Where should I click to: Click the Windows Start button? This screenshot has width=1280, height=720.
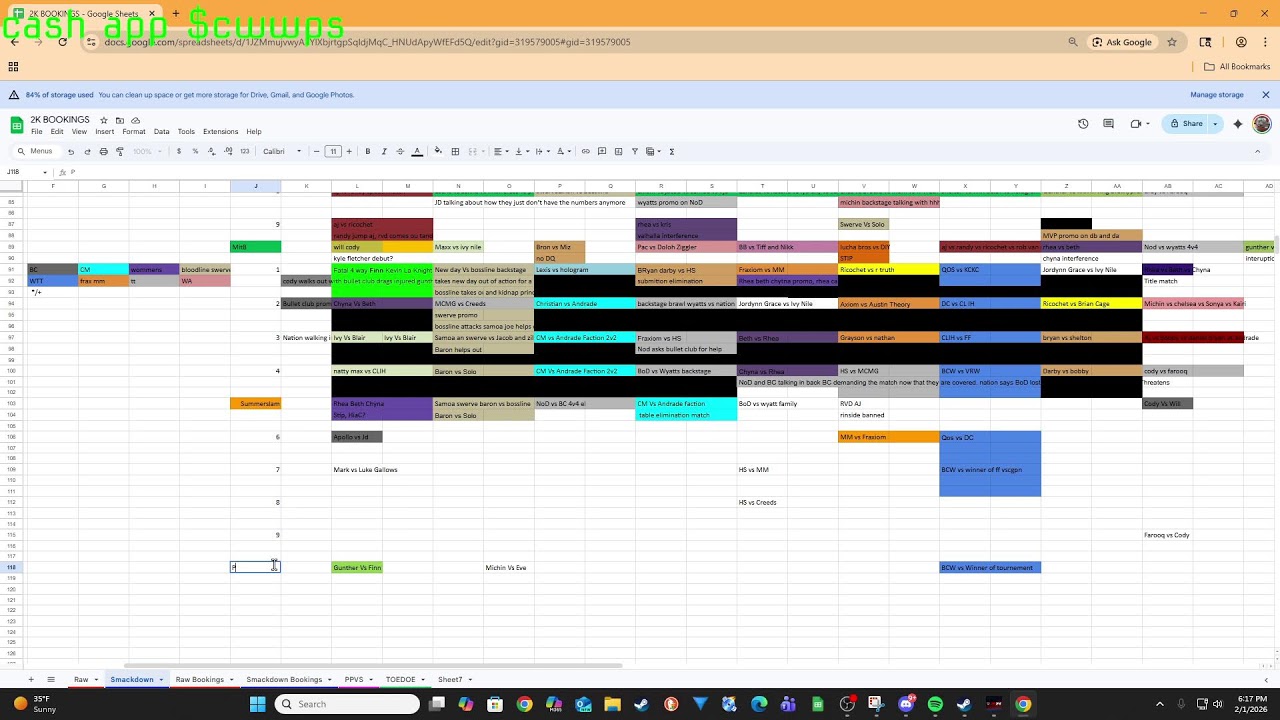[257, 704]
